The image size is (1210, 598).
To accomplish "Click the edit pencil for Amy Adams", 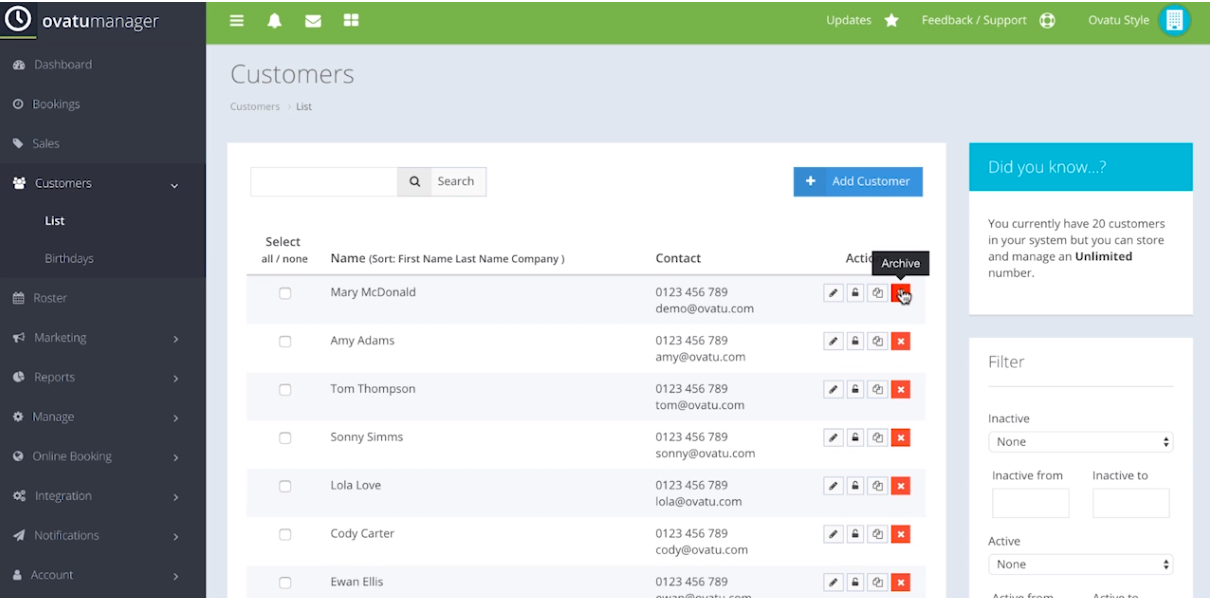I will [833, 341].
